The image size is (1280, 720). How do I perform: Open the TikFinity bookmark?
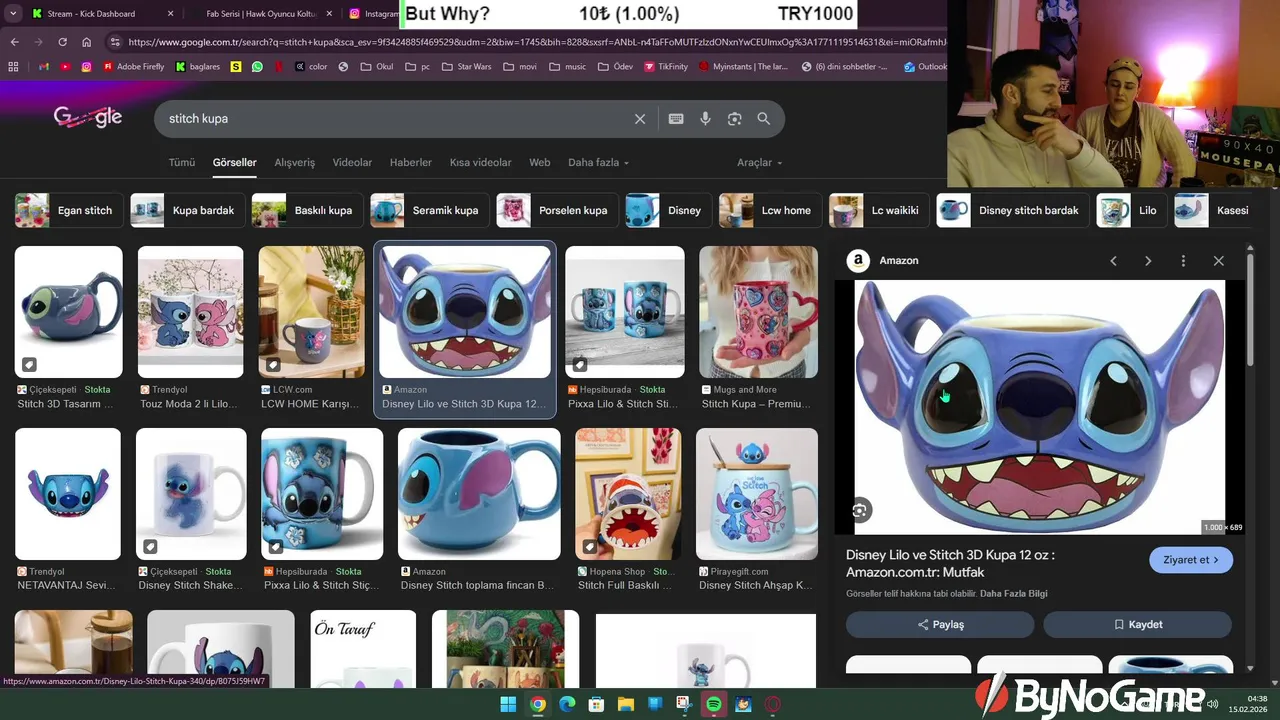665,67
